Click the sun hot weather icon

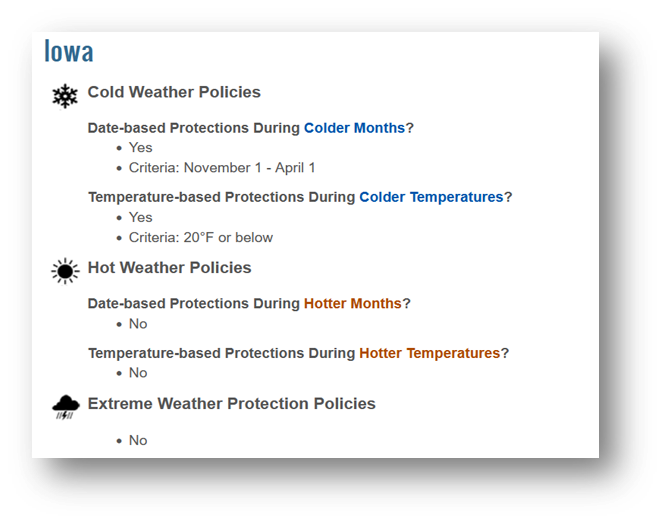click(65, 271)
